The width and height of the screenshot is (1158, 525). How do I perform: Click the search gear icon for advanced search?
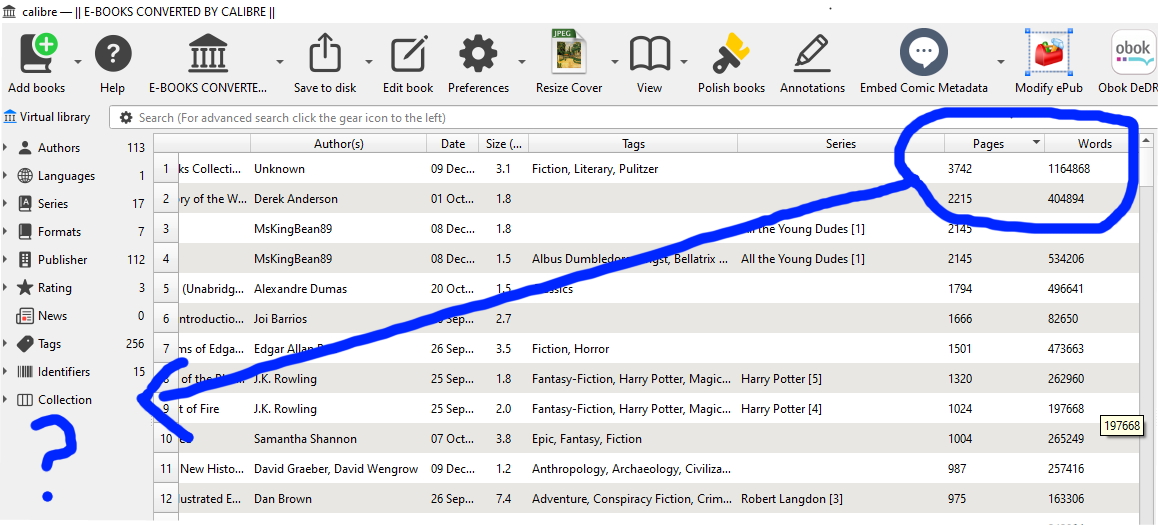click(126, 117)
